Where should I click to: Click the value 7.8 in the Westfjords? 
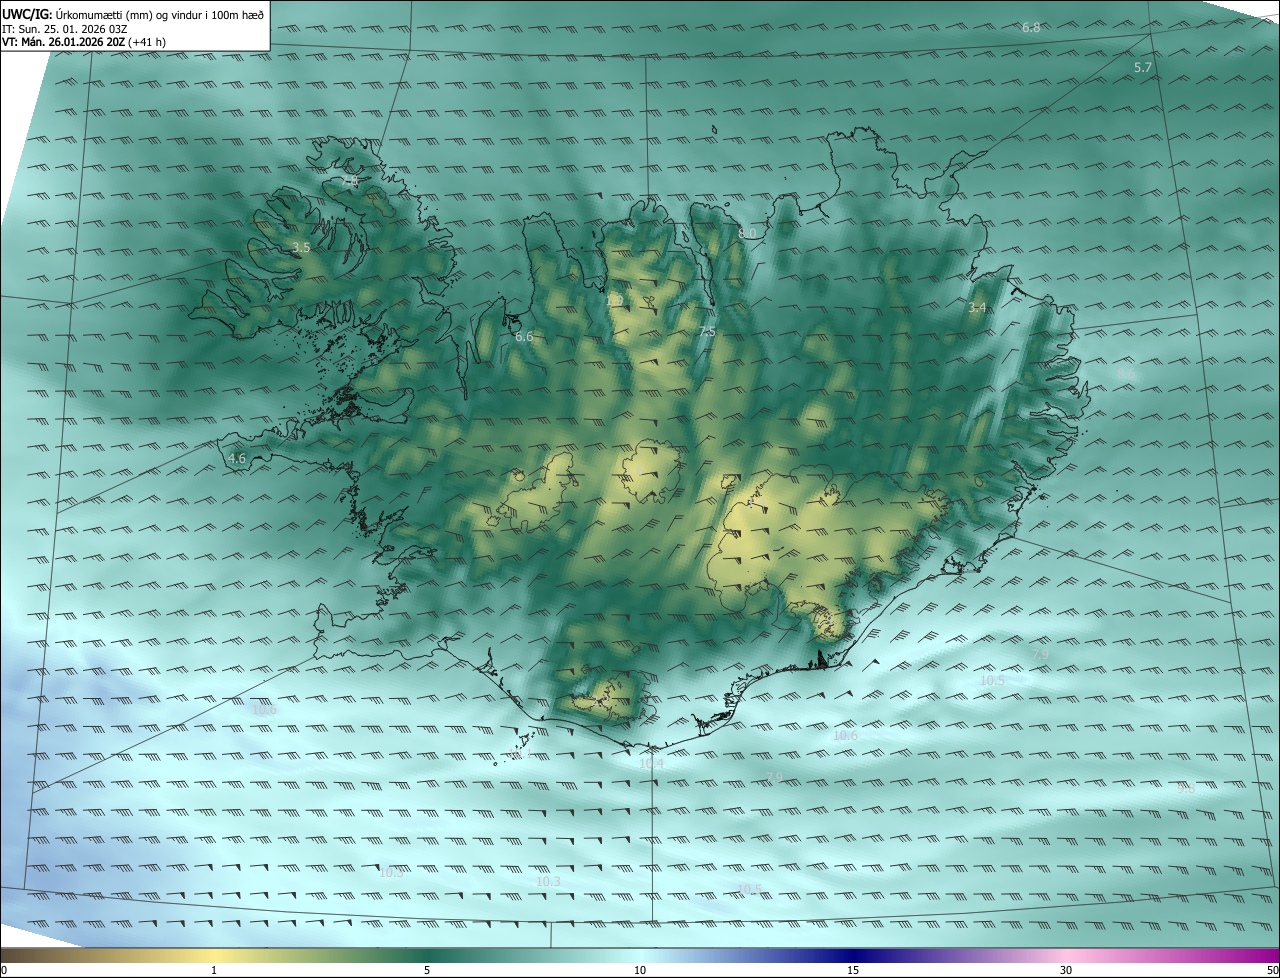(348, 181)
